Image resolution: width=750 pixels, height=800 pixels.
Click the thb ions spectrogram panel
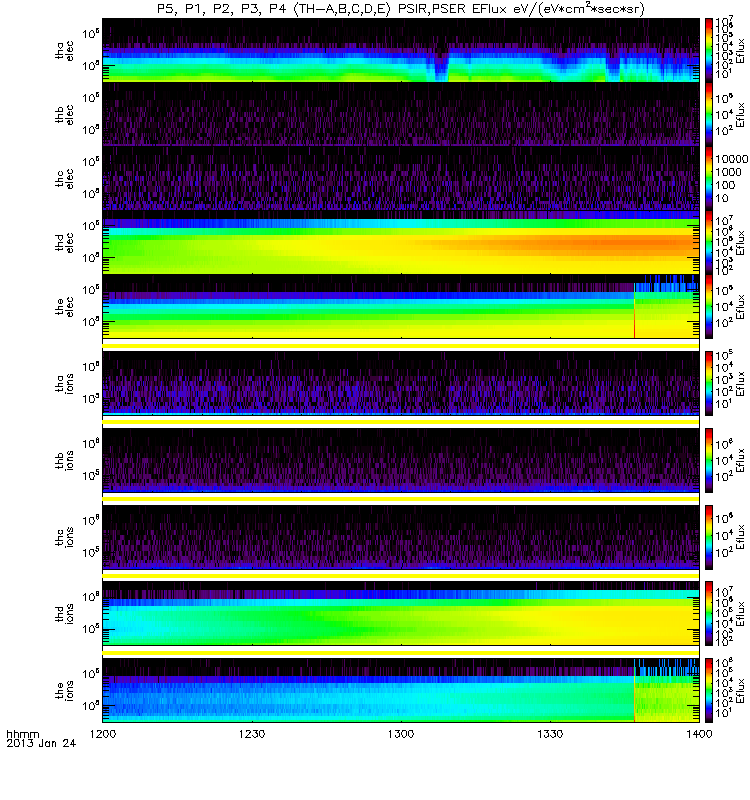[401, 460]
